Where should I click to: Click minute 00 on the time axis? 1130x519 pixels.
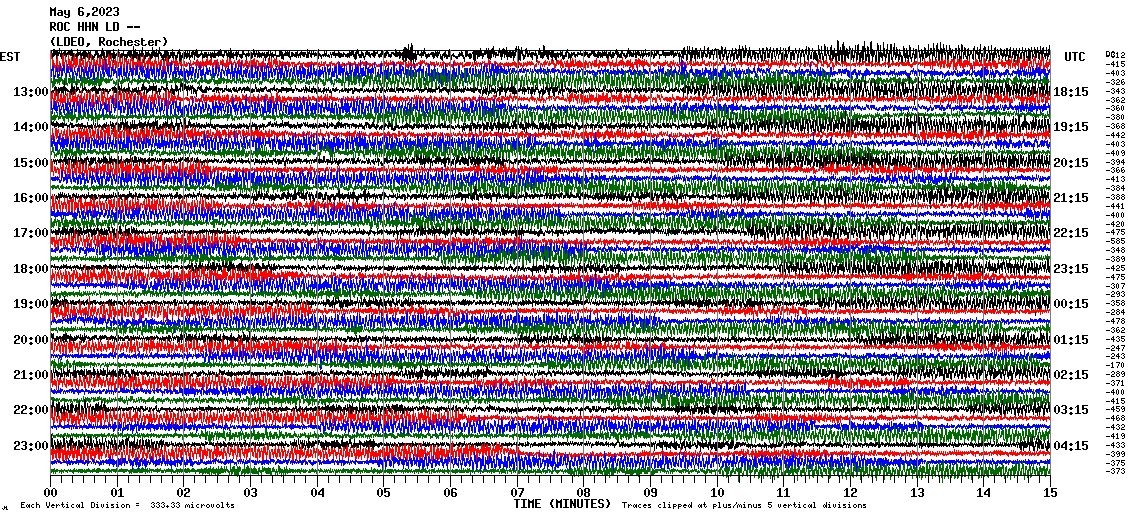coord(52,493)
